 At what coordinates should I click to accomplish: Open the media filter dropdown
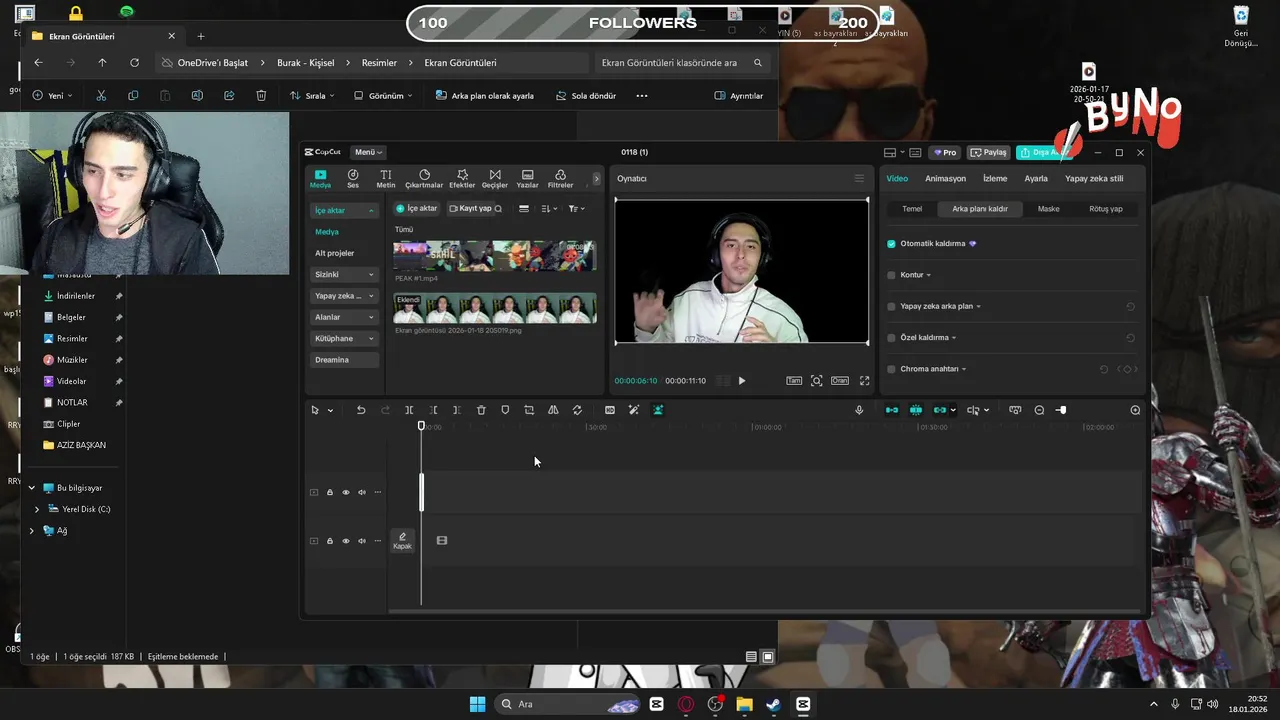coord(577,209)
